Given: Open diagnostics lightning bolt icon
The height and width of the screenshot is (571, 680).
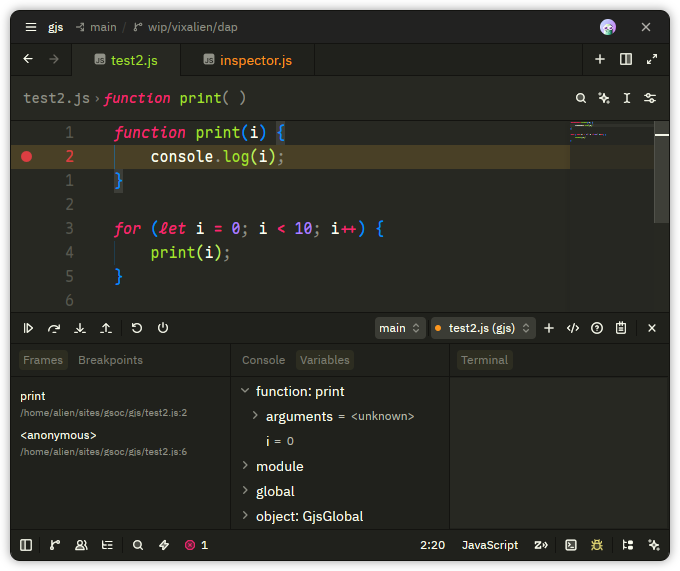Looking at the screenshot, I should click(x=164, y=545).
